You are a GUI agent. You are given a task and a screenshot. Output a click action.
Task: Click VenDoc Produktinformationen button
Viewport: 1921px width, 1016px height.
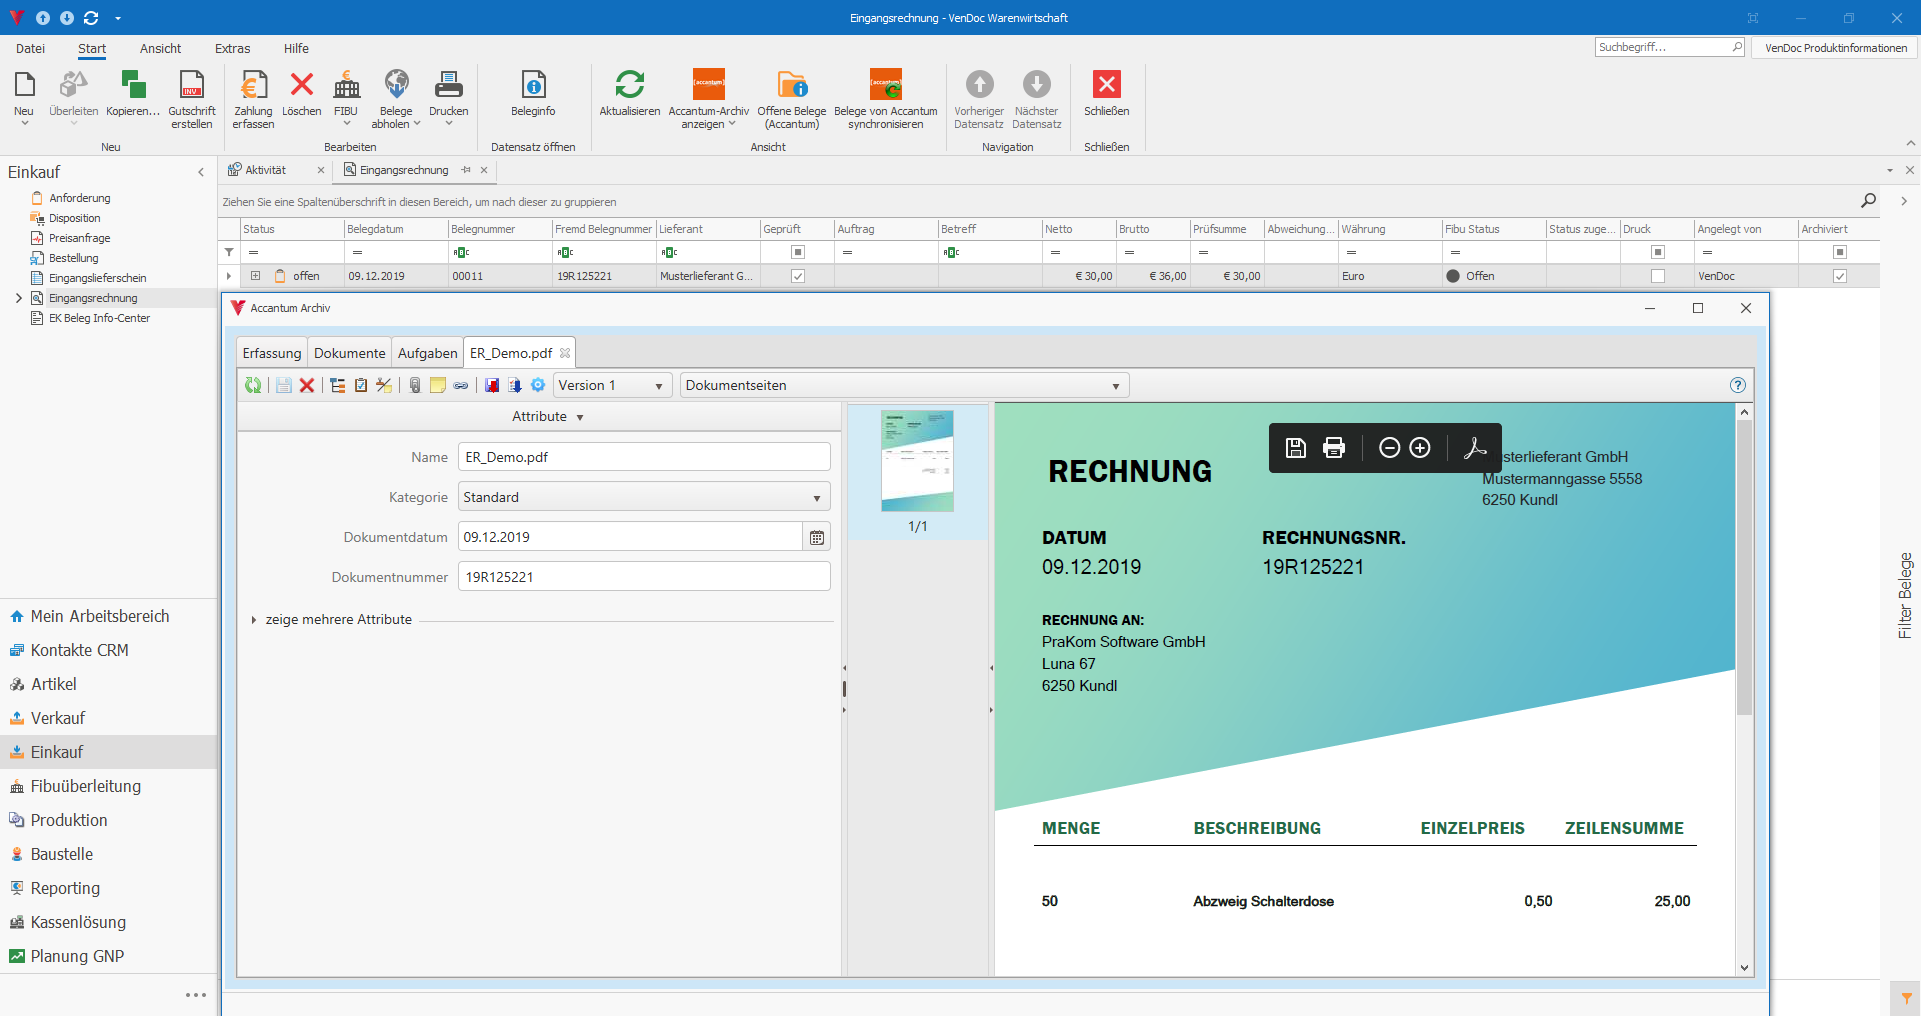(1835, 48)
